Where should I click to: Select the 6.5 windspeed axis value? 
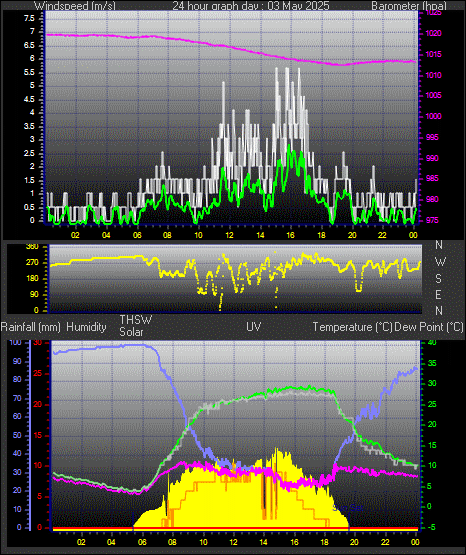pyautogui.click(x=29, y=45)
